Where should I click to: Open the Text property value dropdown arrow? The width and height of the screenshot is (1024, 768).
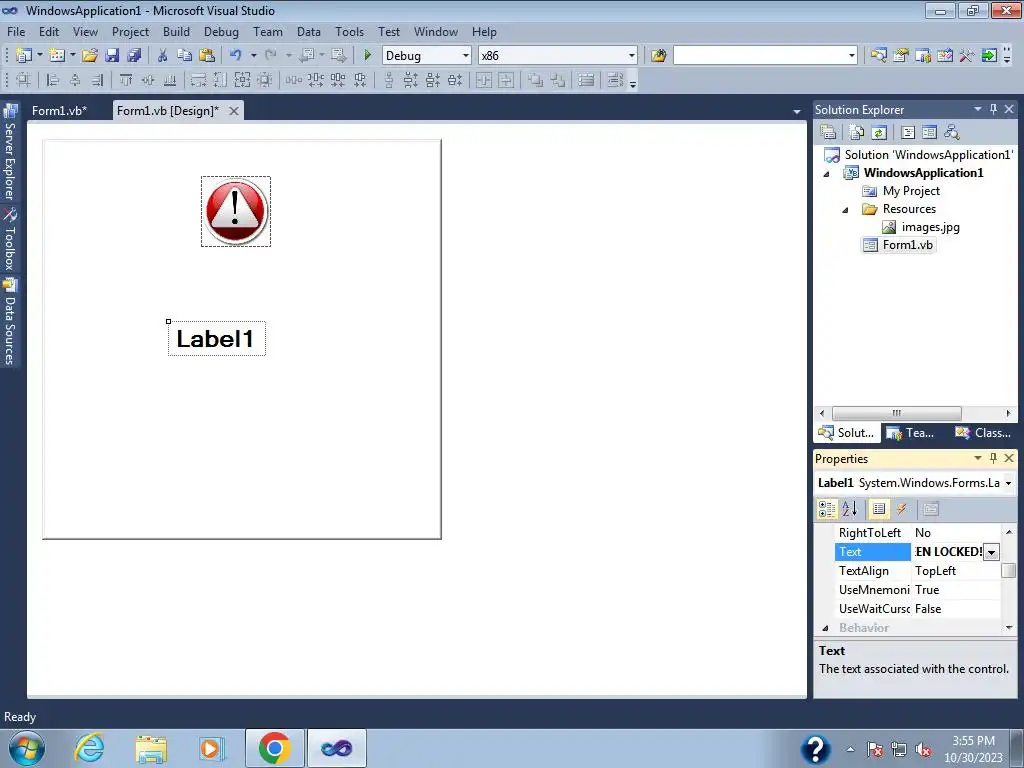click(x=991, y=552)
